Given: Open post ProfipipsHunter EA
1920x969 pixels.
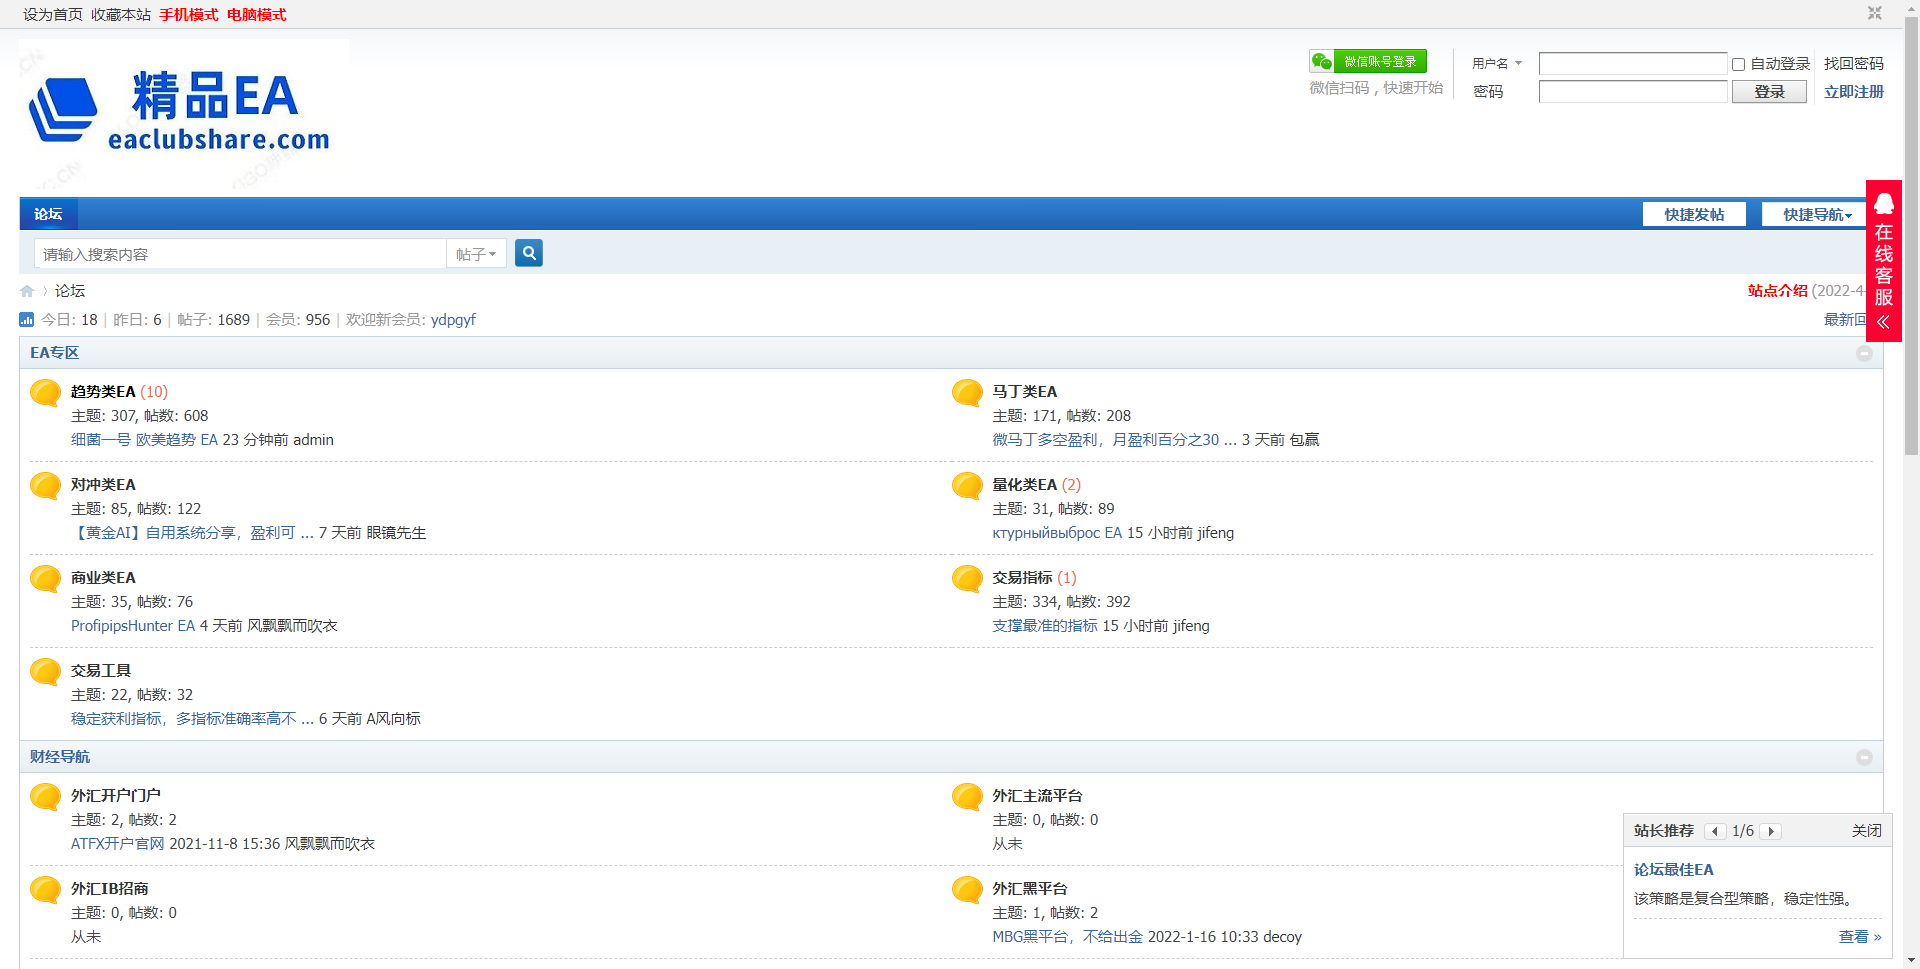Looking at the screenshot, I should tap(133, 626).
